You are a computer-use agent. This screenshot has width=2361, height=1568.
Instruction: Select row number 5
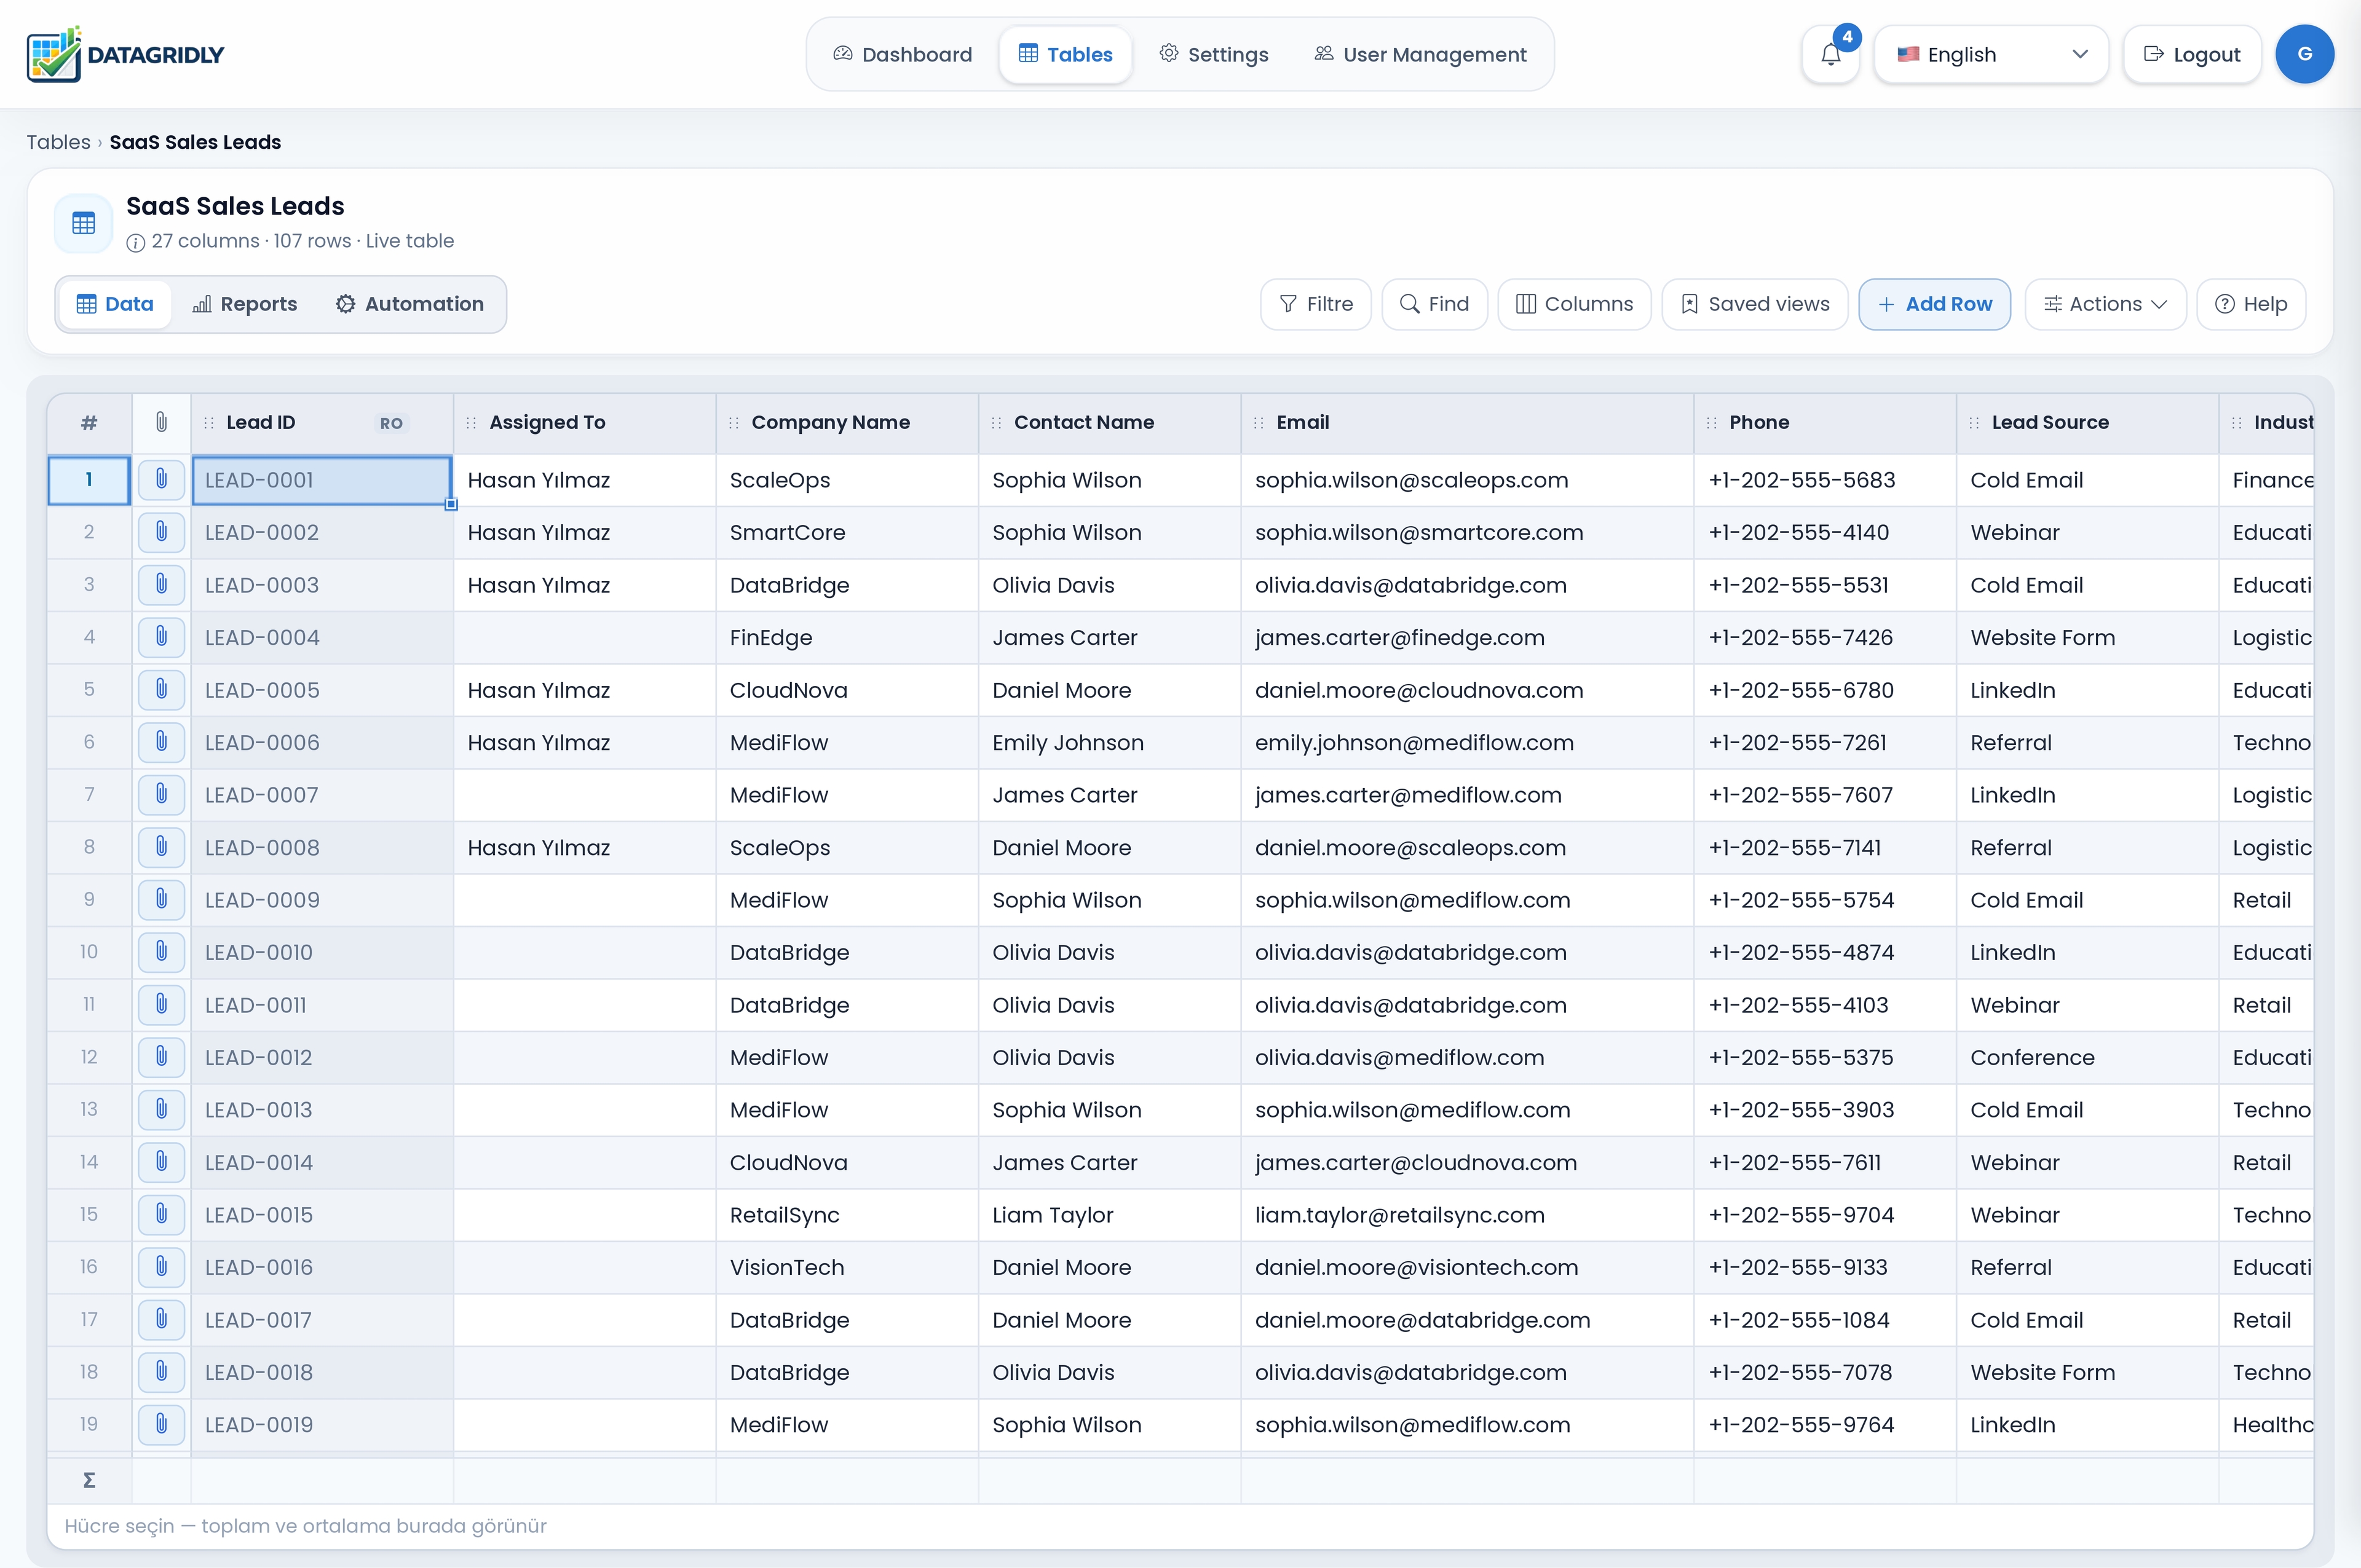pos(89,690)
